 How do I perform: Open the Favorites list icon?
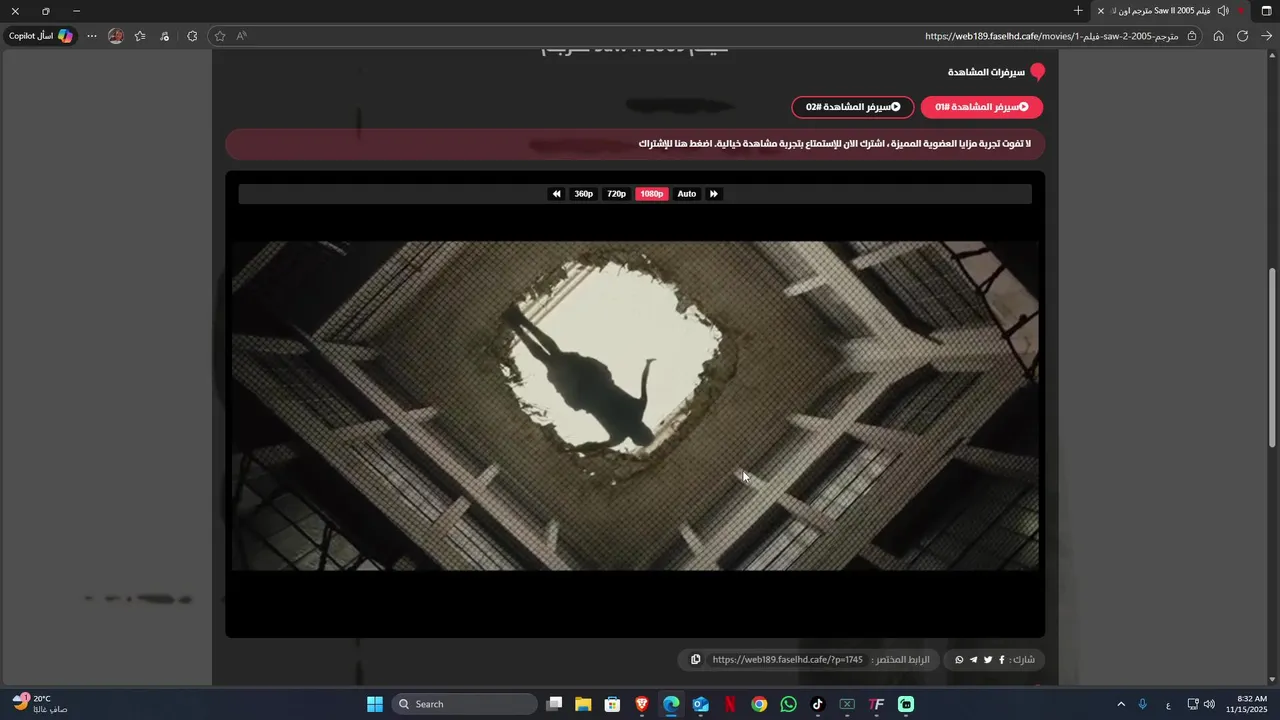point(140,36)
